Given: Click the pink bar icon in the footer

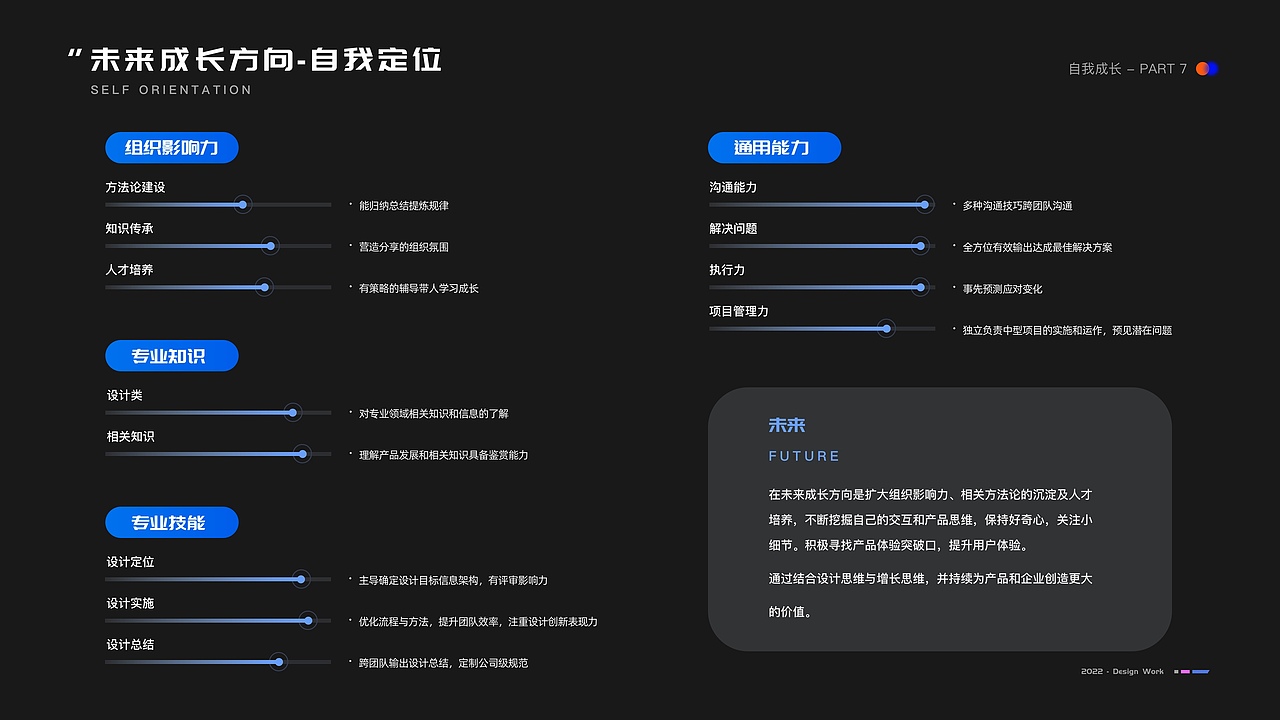Looking at the screenshot, I should [x=1185, y=671].
